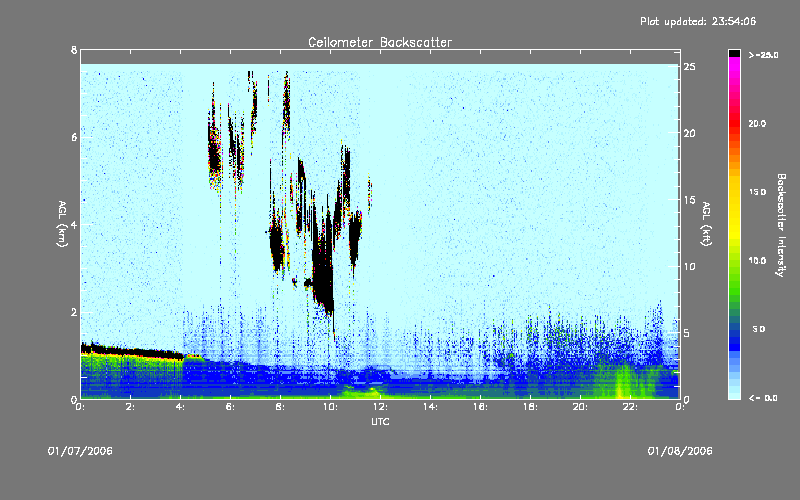Click the 8 km tick on the left axis
This screenshot has width=800, height=500.
click(x=74, y=50)
